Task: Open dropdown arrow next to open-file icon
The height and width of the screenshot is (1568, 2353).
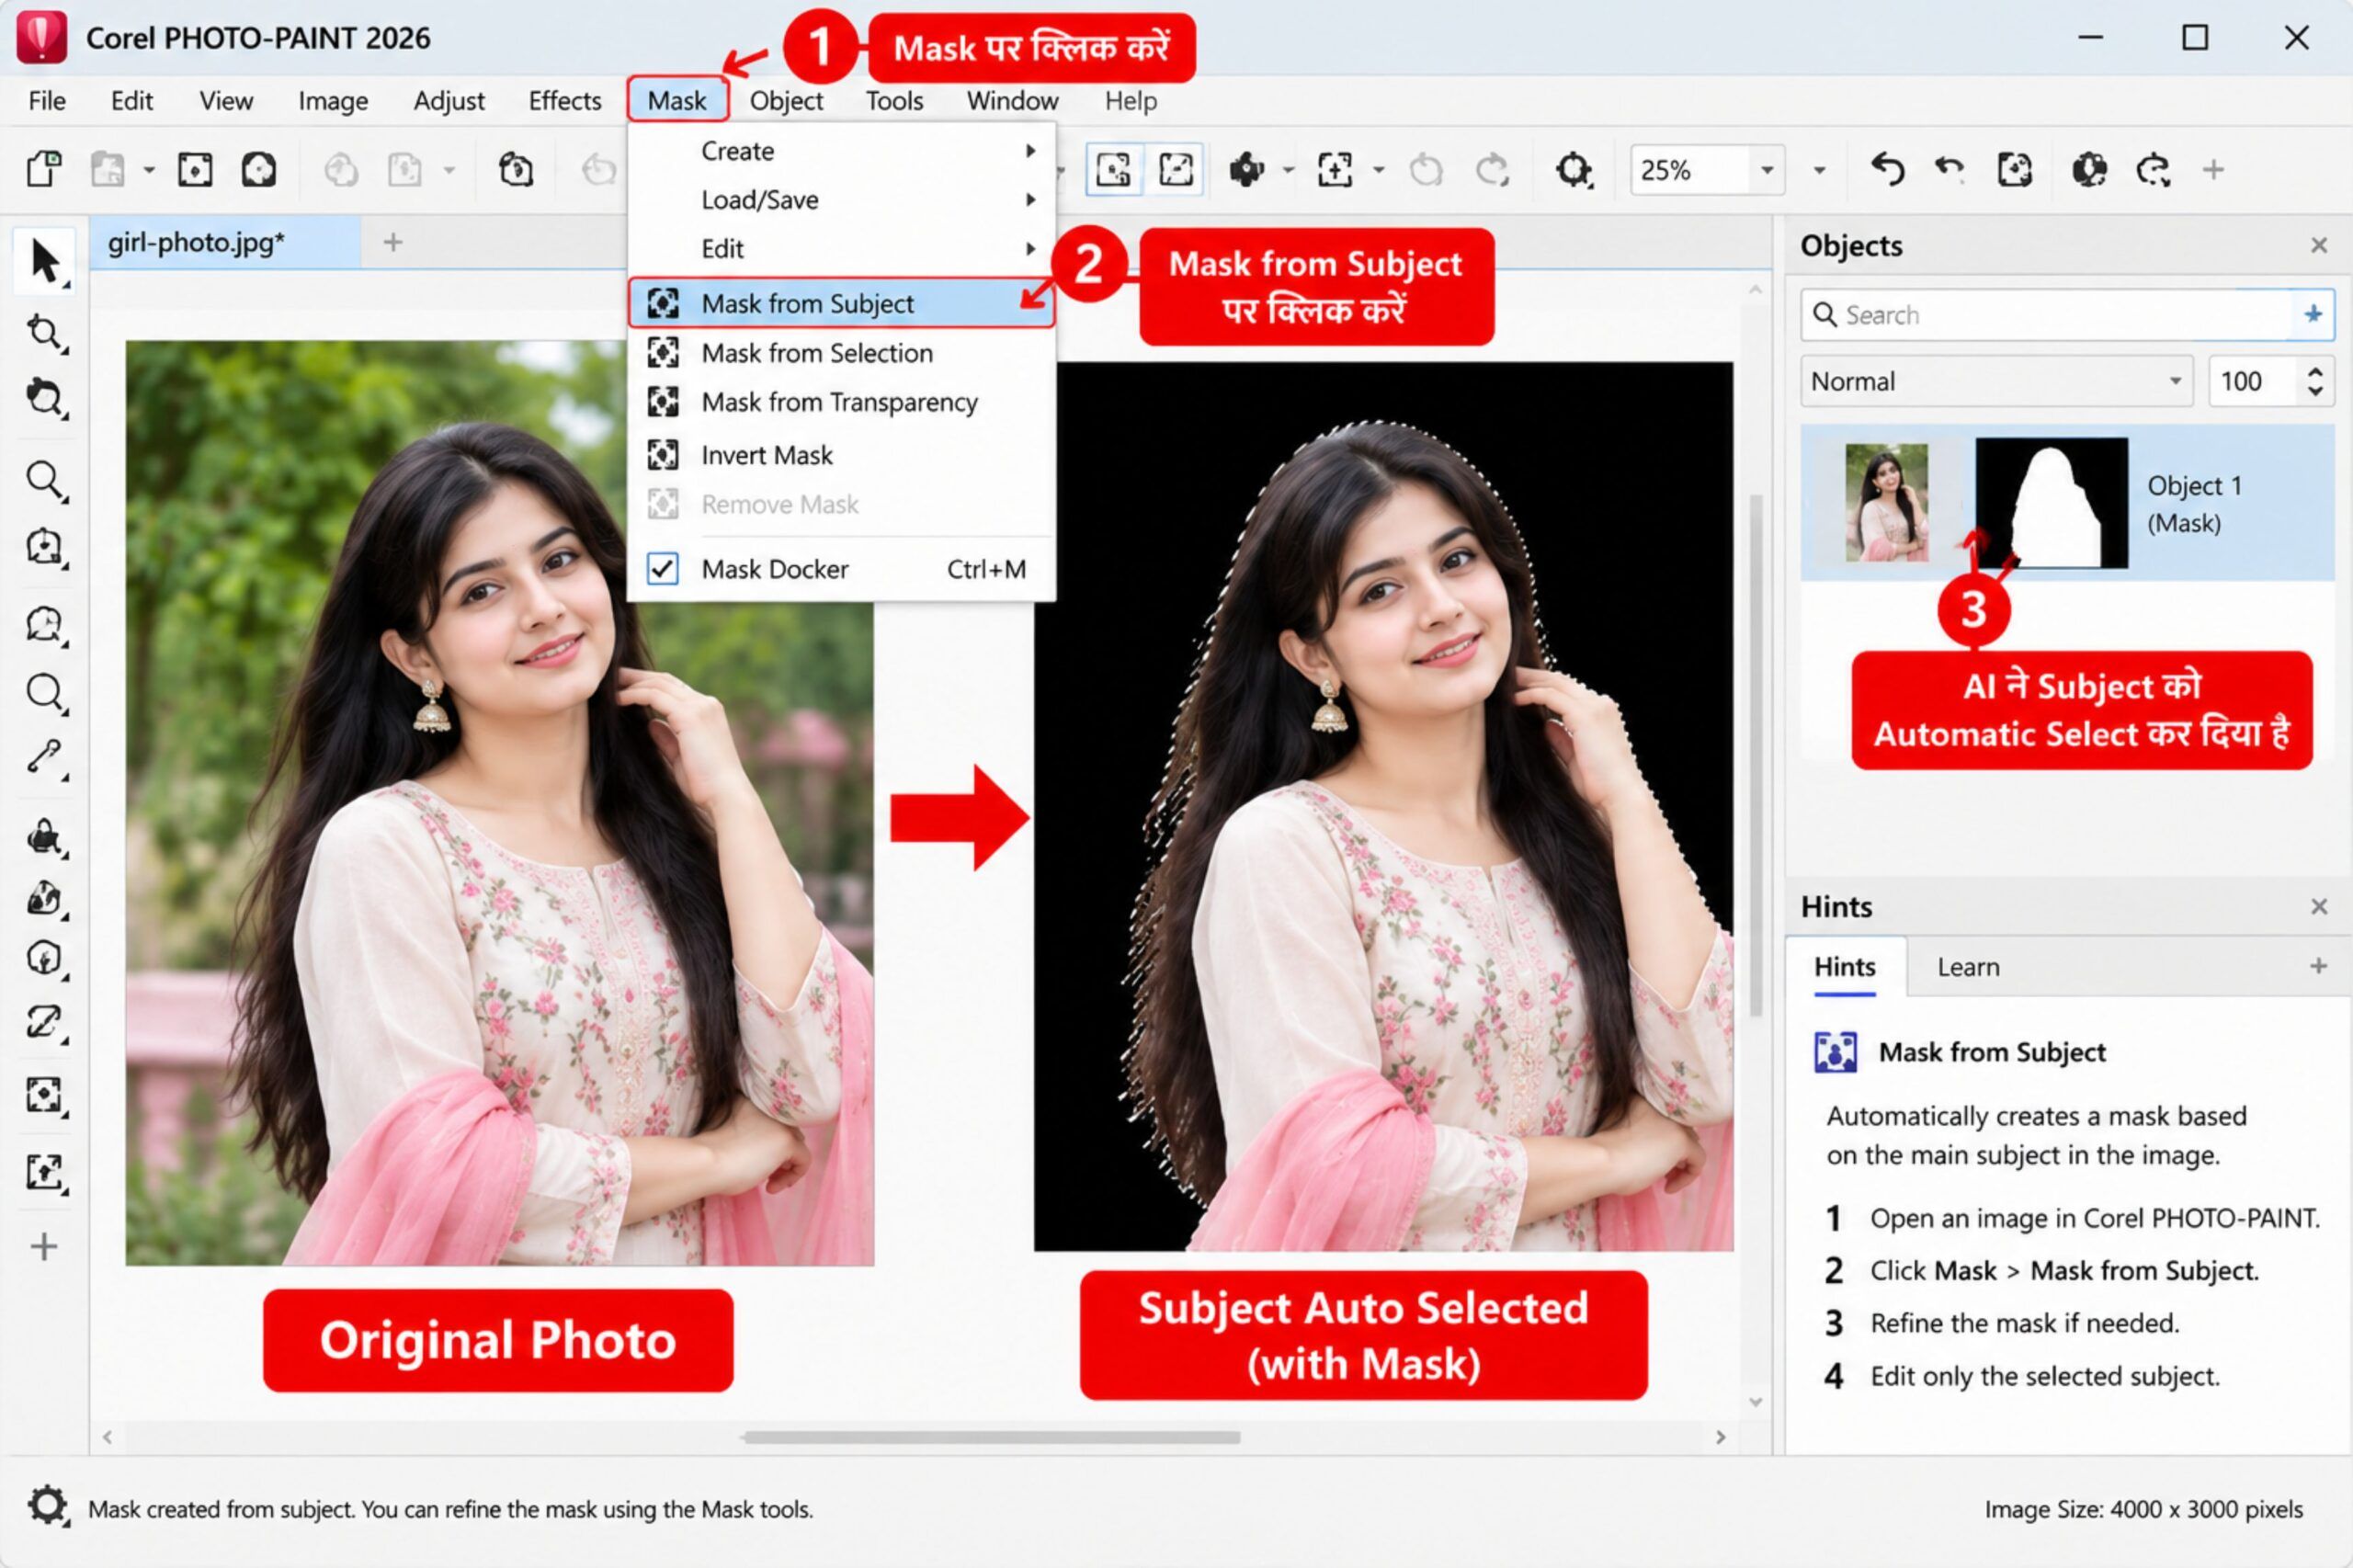Action: click(149, 169)
